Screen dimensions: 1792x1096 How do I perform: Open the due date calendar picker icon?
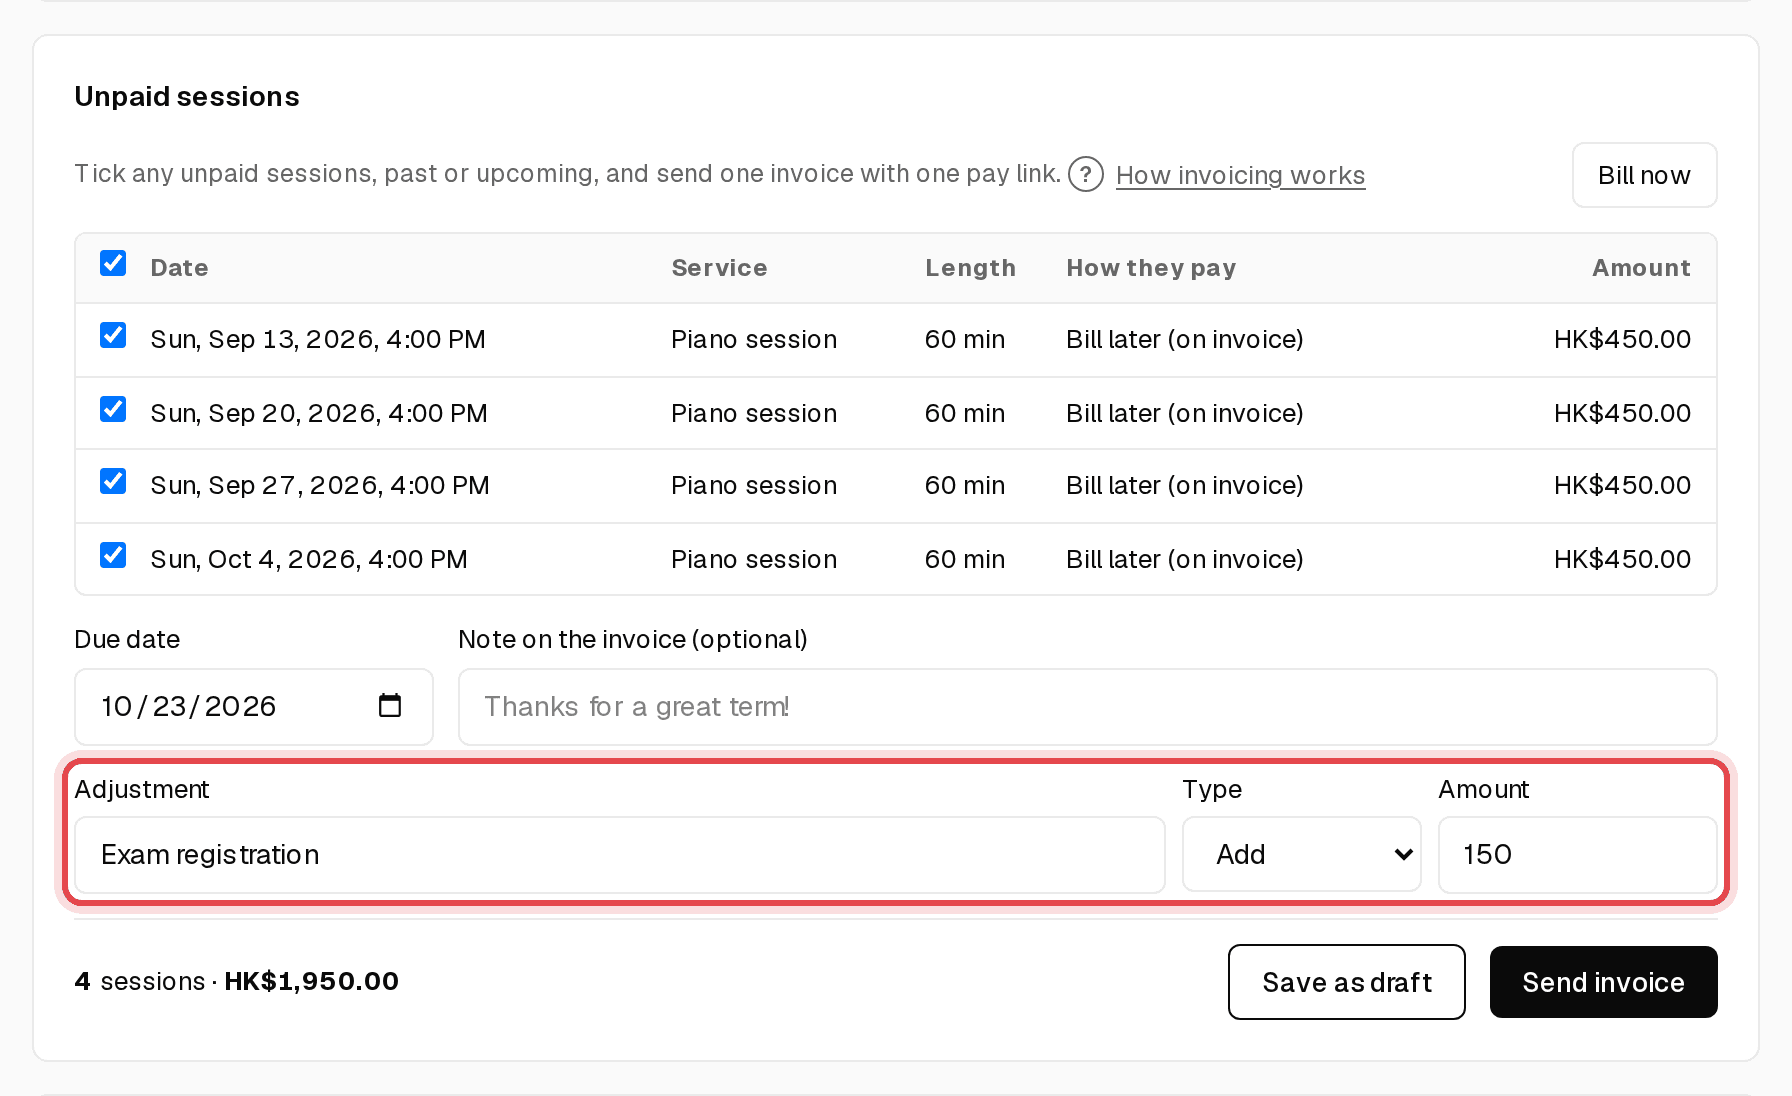point(390,706)
